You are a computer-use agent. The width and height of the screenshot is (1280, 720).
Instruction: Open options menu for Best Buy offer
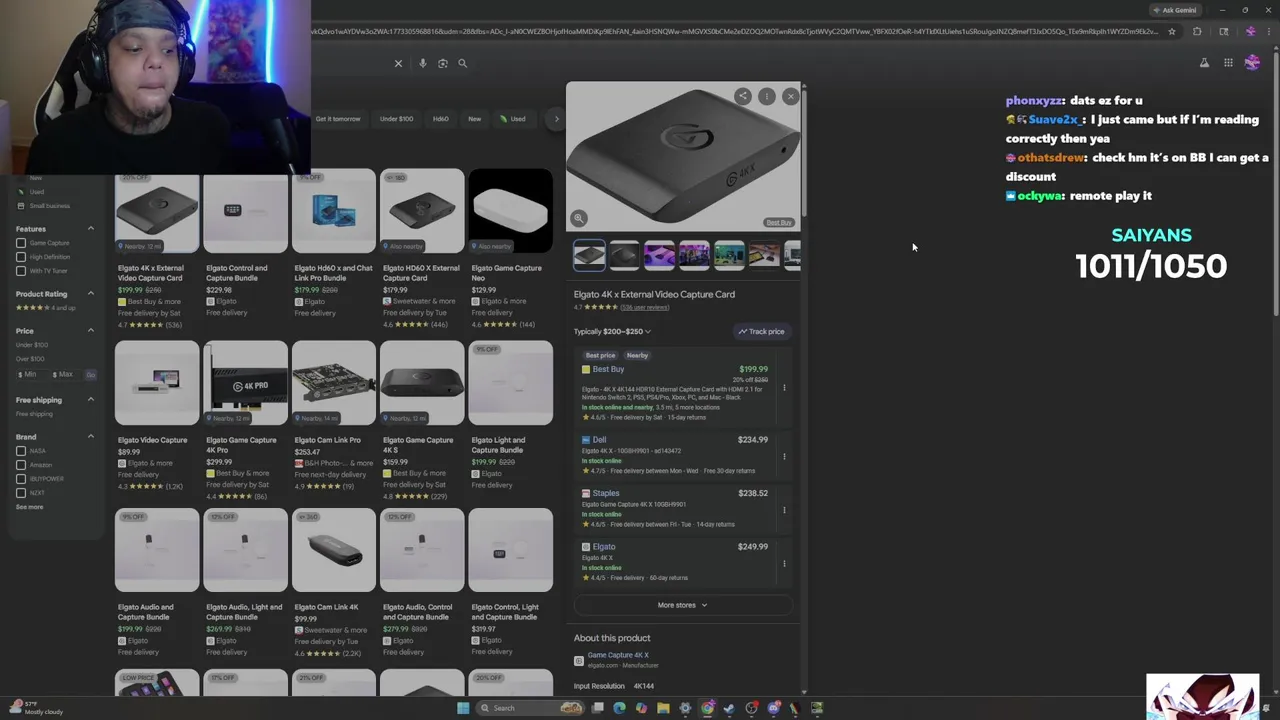[784, 387]
